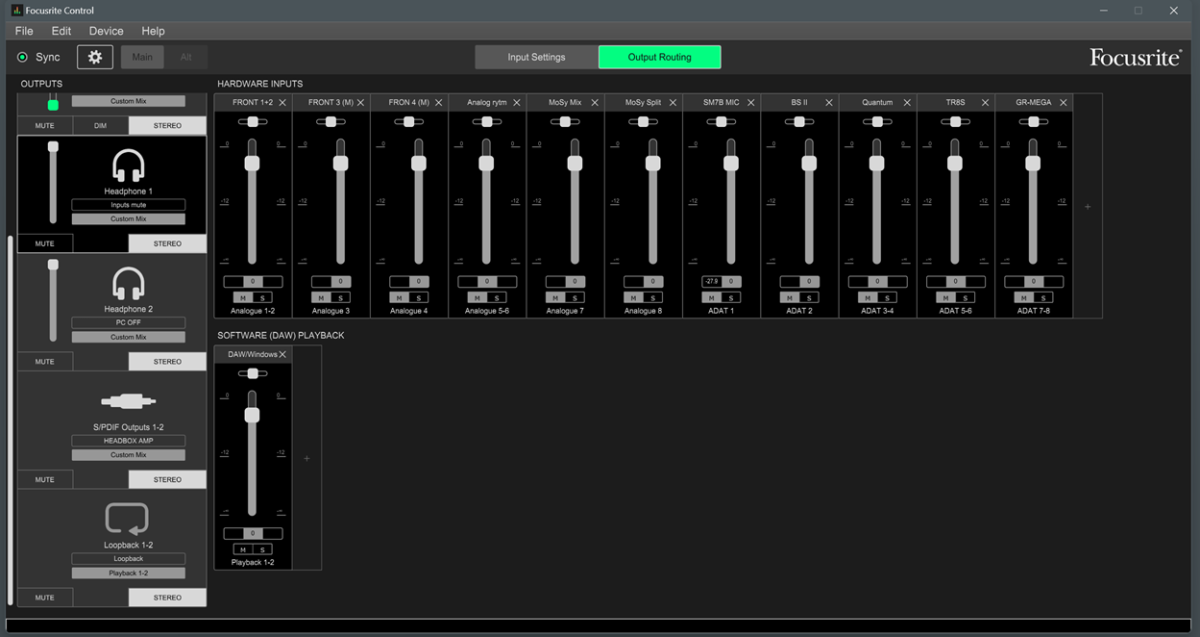Screen dimensions: 1200x637
Task: Mute the Analogue 4 channel
Action: pyautogui.click(x=399, y=297)
